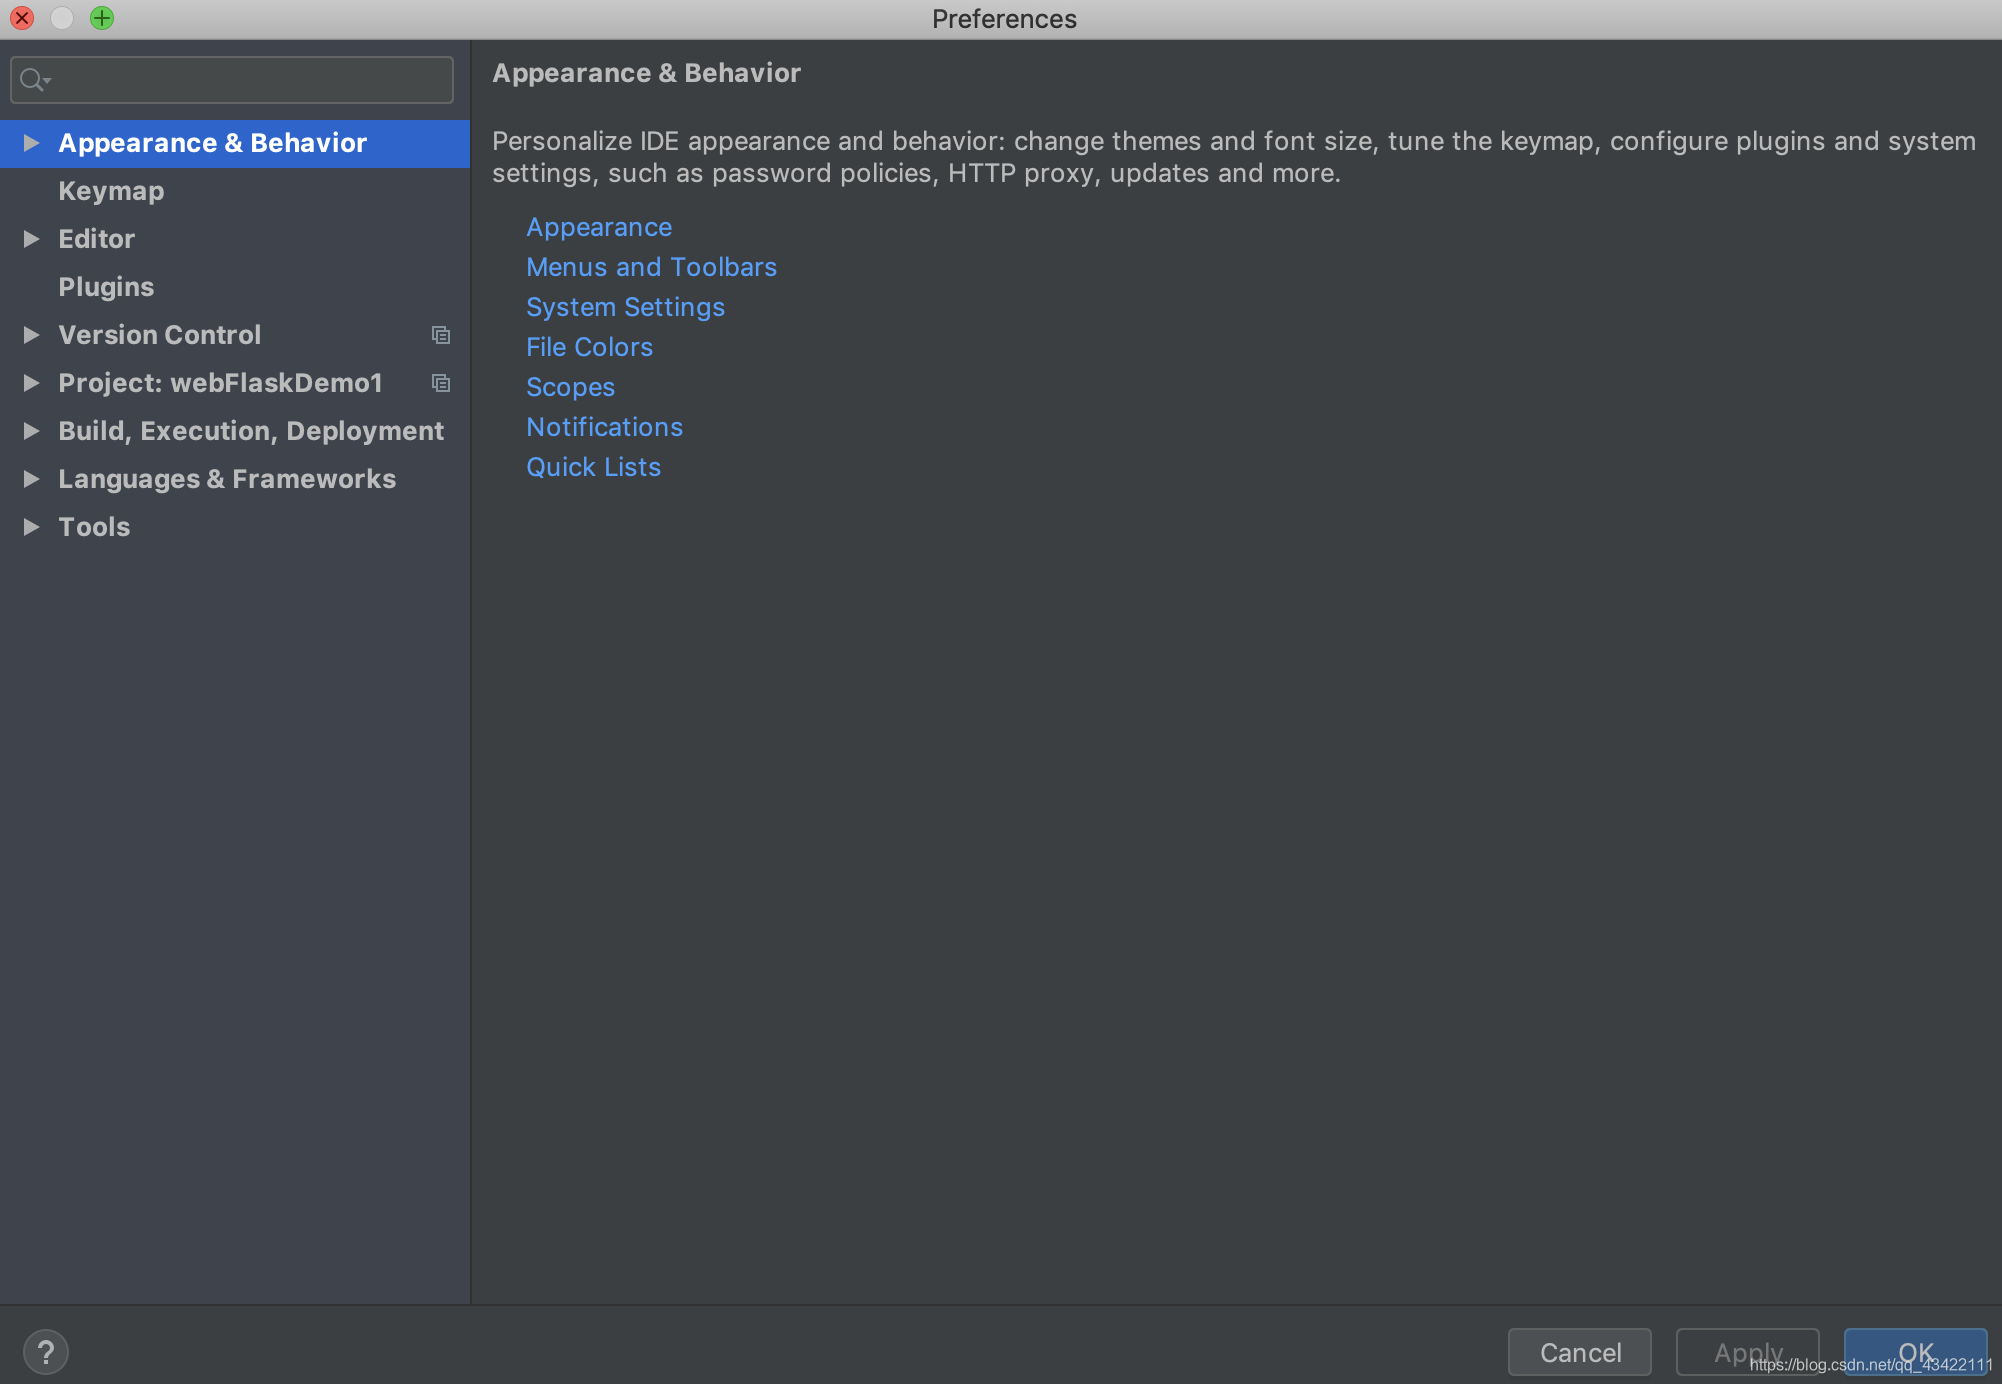The height and width of the screenshot is (1384, 2002).
Task: Click the Project: webFlaskDemo1 copy icon
Action: click(440, 383)
